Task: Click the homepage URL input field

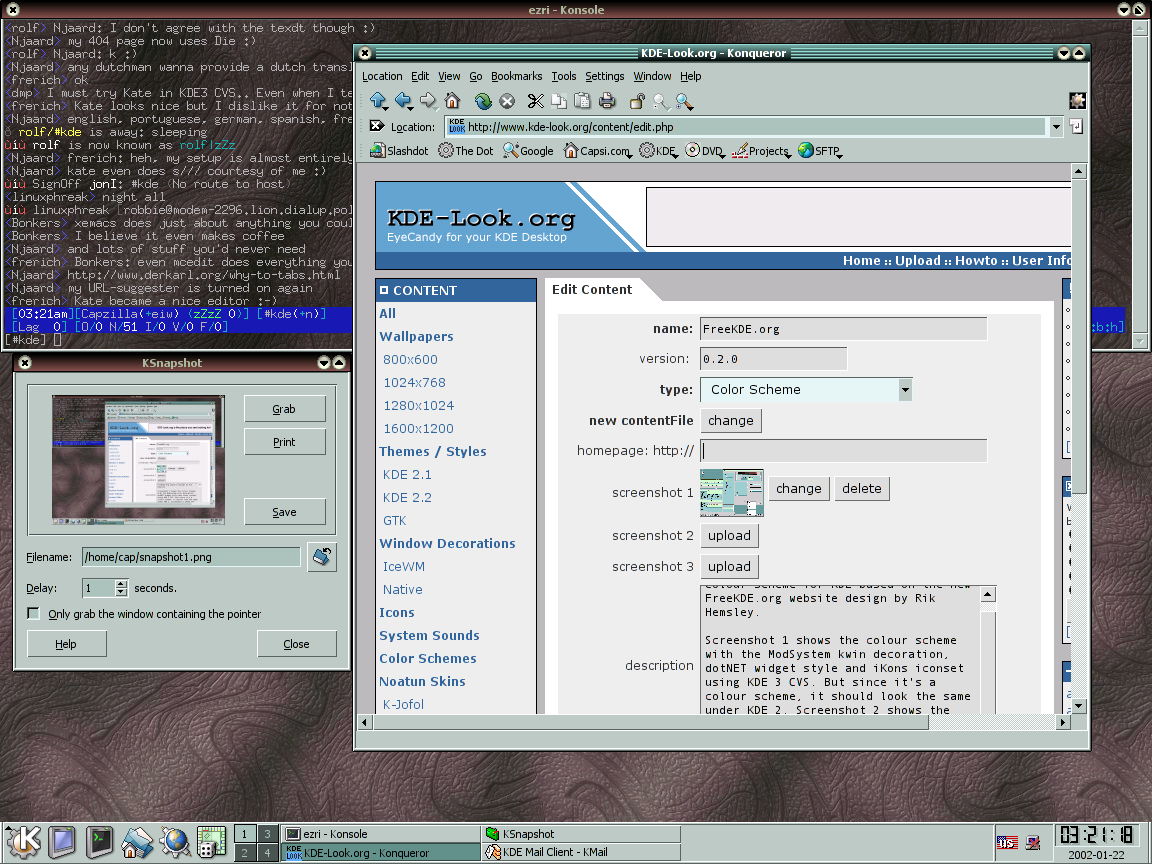Action: pos(843,450)
